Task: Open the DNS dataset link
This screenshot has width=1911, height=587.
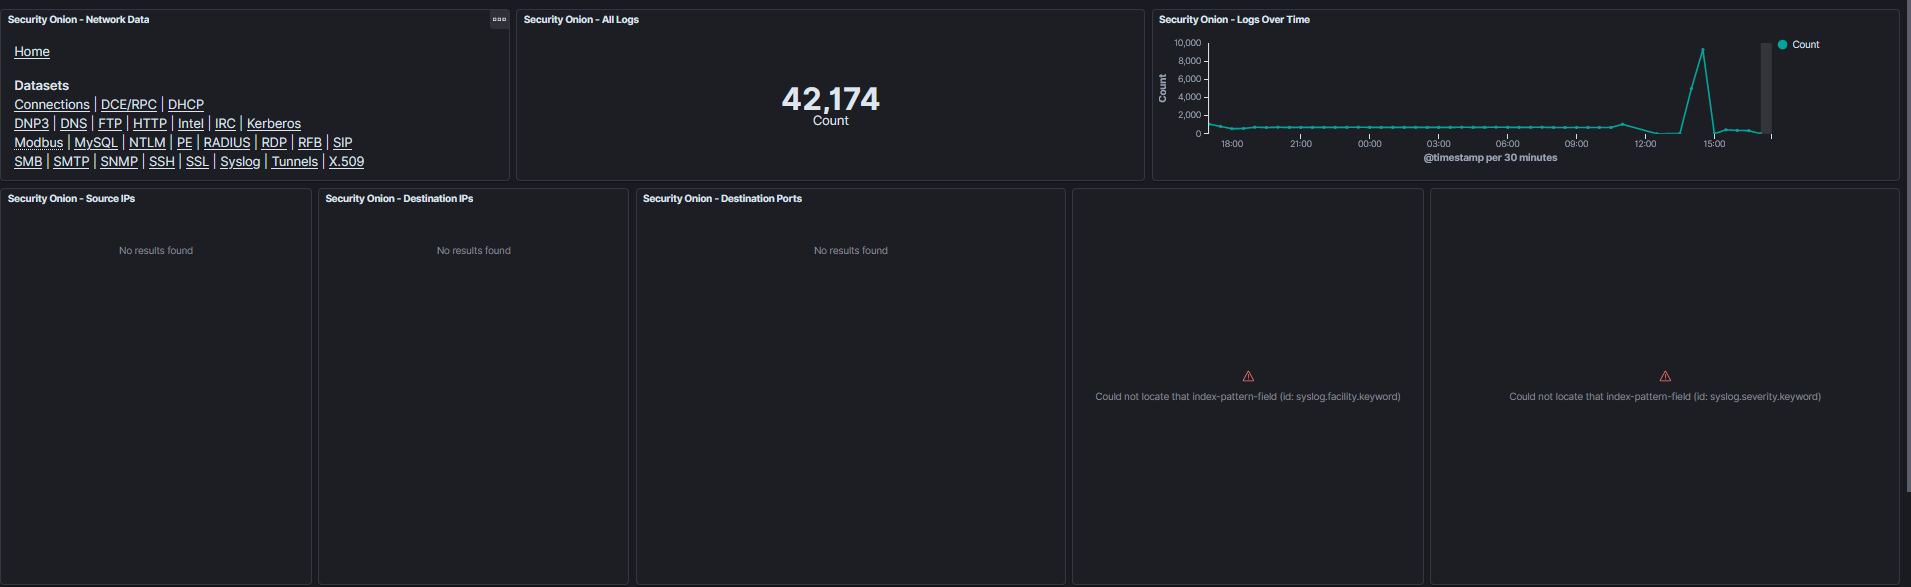Action: point(73,123)
